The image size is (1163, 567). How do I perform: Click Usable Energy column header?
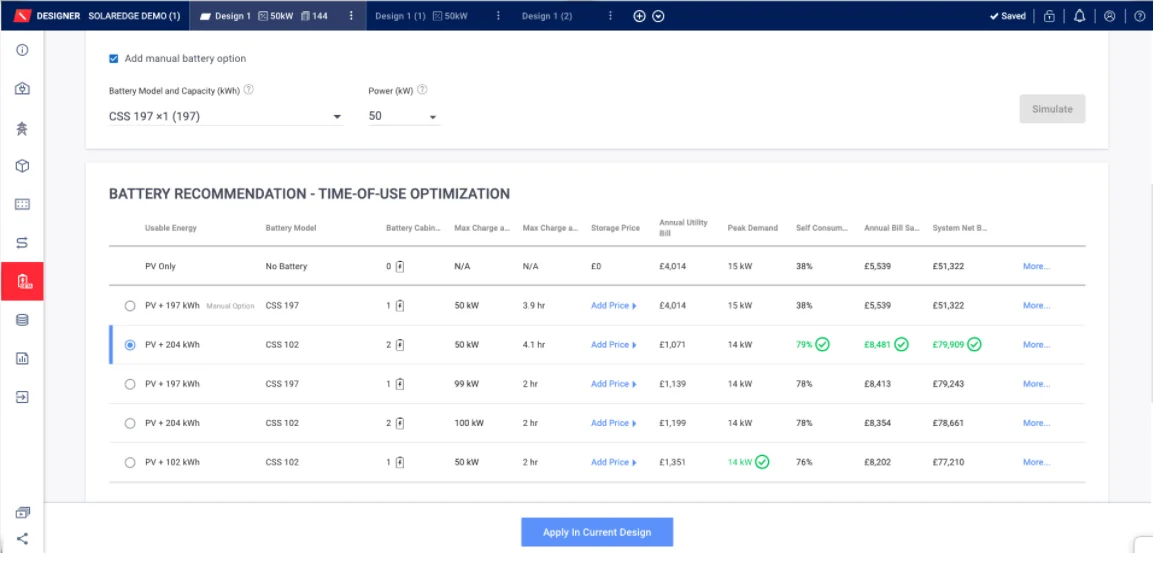(171, 228)
